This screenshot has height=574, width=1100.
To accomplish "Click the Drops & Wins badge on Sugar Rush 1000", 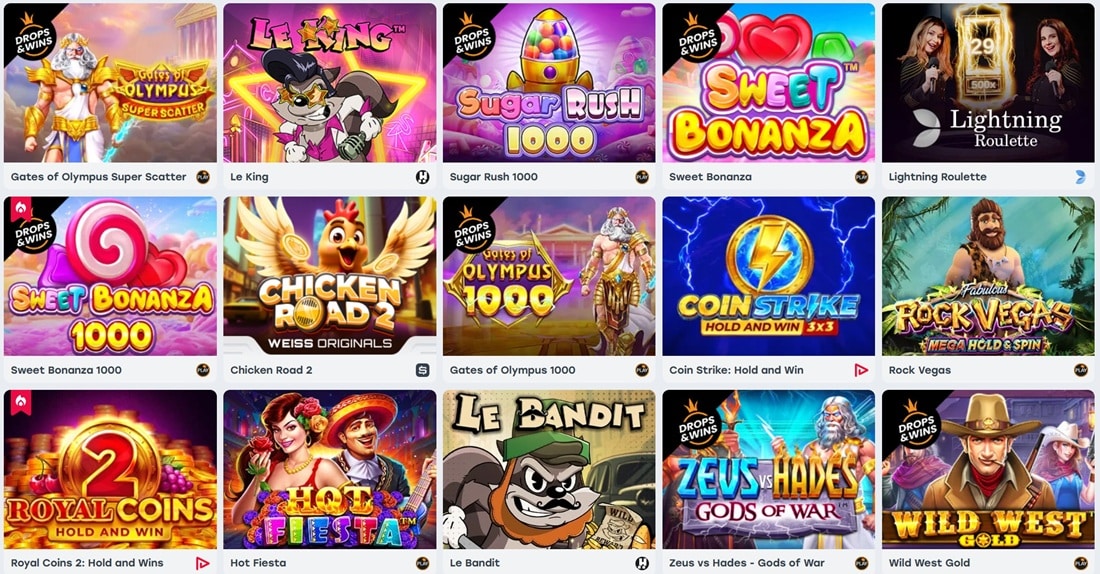I will click(x=470, y=35).
